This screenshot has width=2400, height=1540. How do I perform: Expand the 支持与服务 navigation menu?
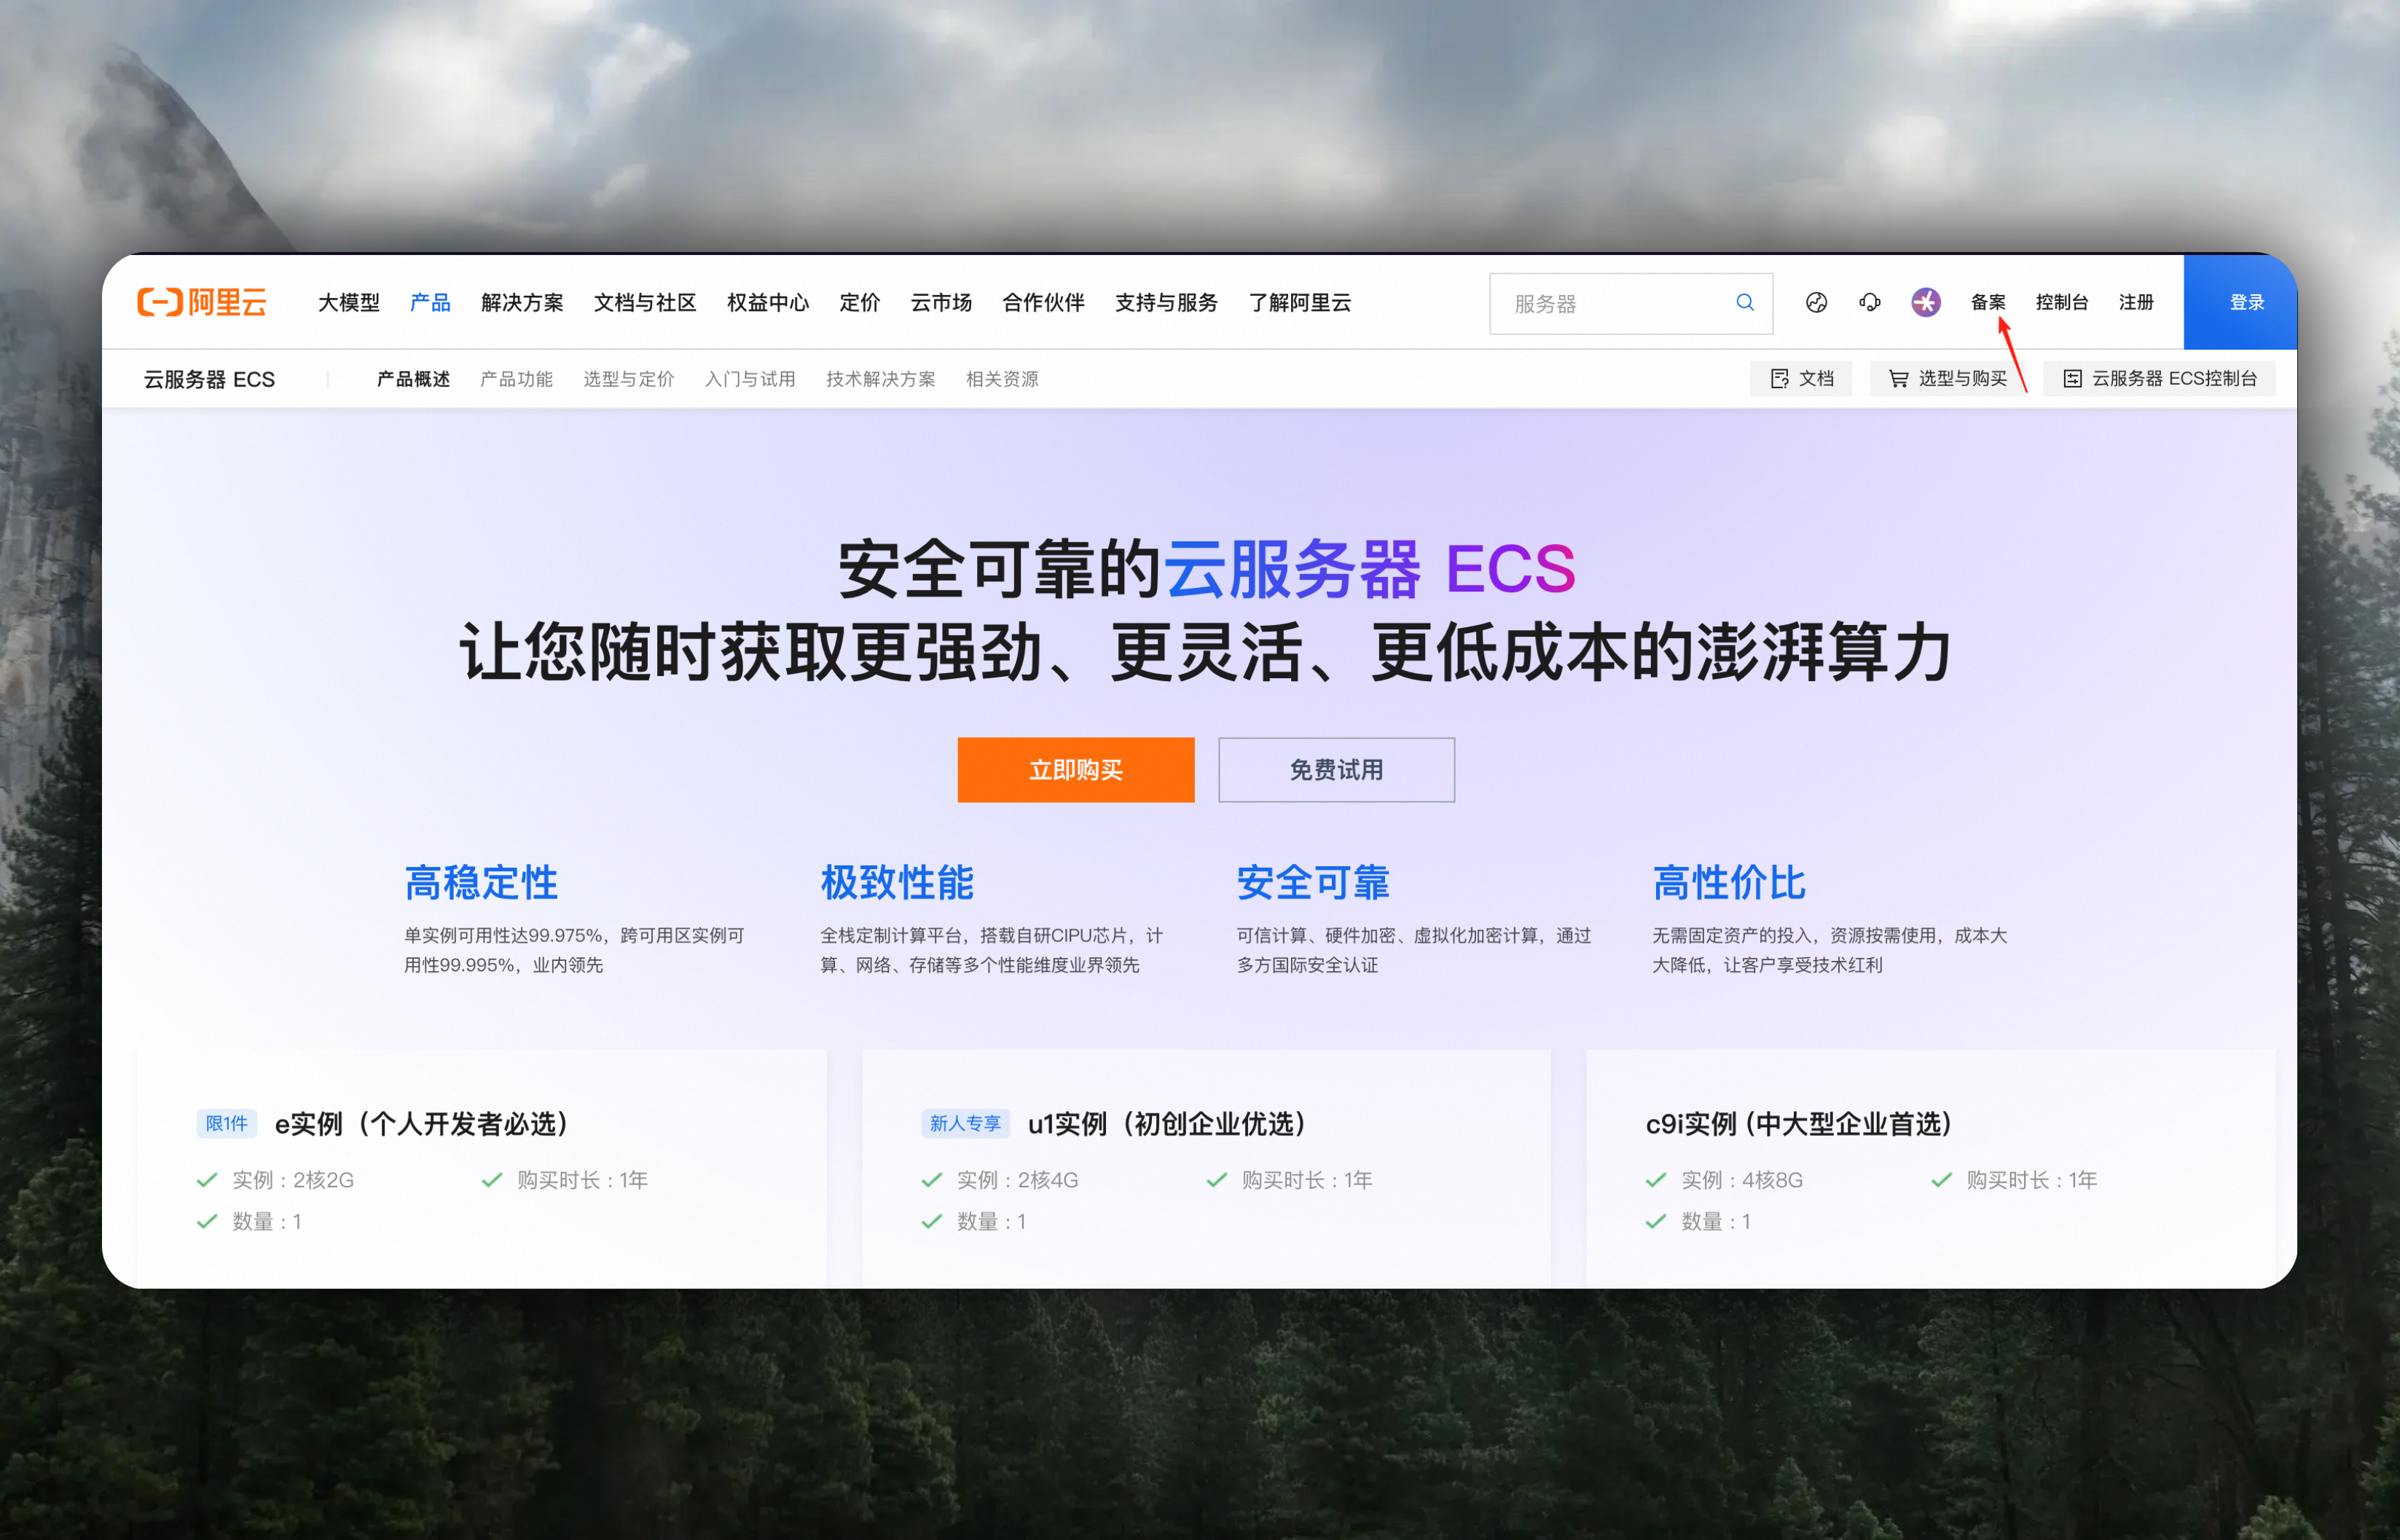[1166, 302]
